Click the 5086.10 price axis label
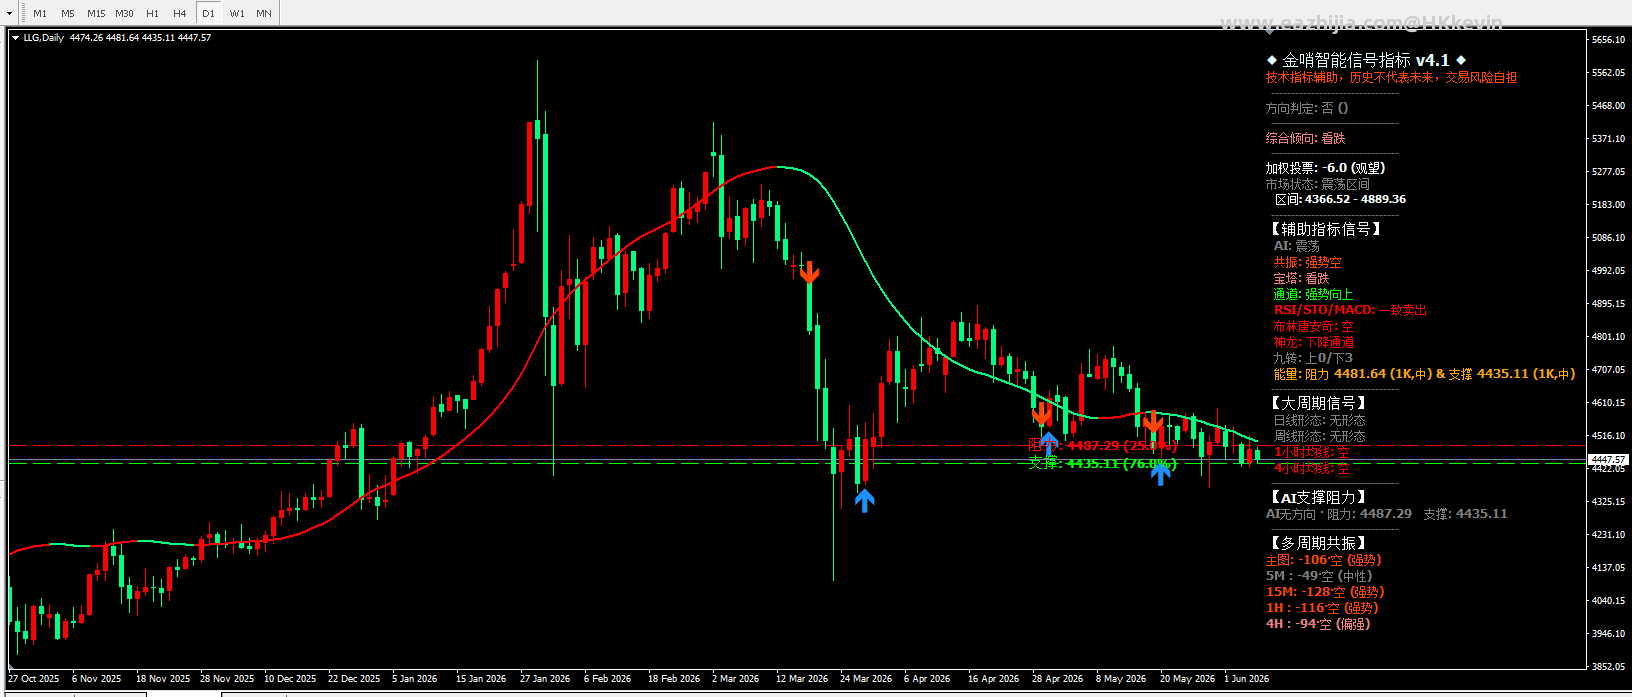The width and height of the screenshot is (1632, 697). point(1608,238)
